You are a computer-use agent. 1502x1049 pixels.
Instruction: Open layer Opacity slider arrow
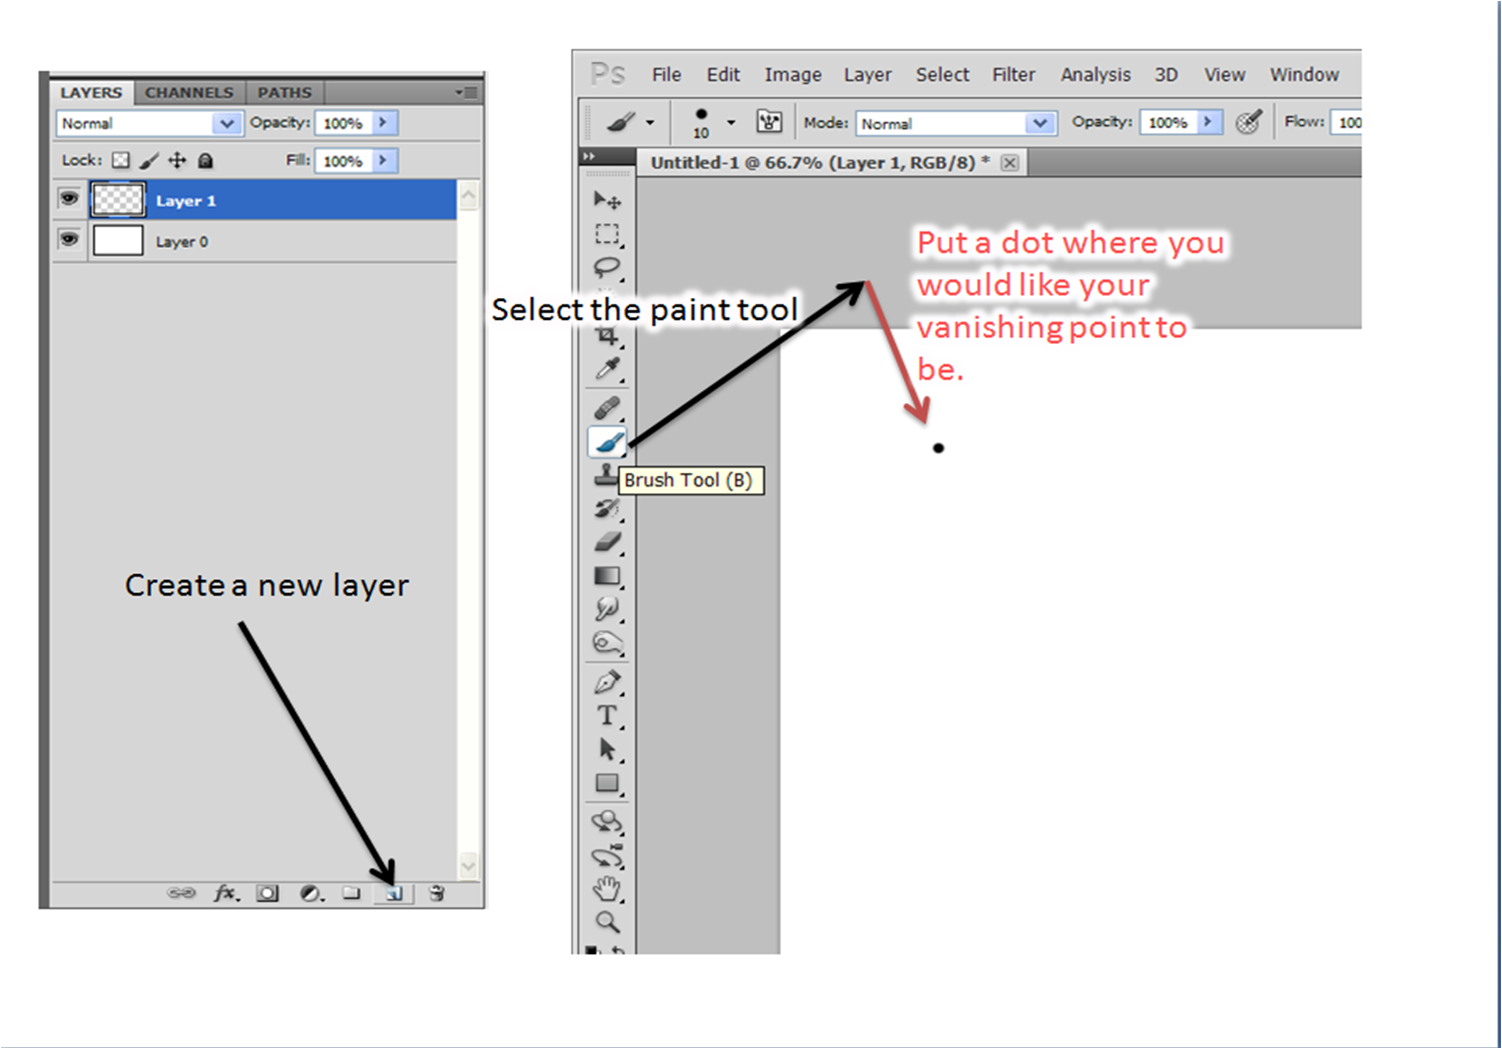coord(383,122)
